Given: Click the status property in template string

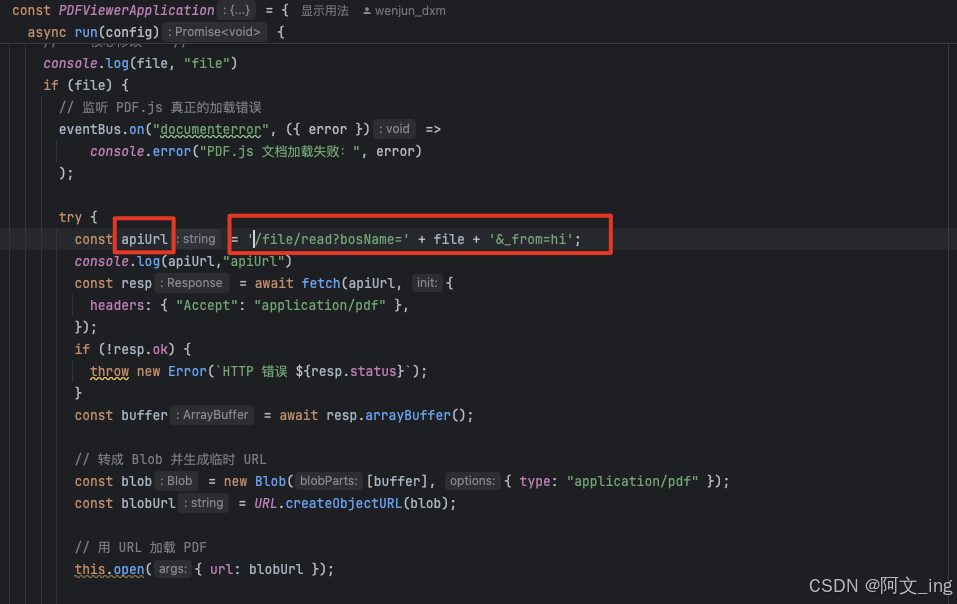Looking at the screenshot, I should pyautogui.click(x=373, y=371).
